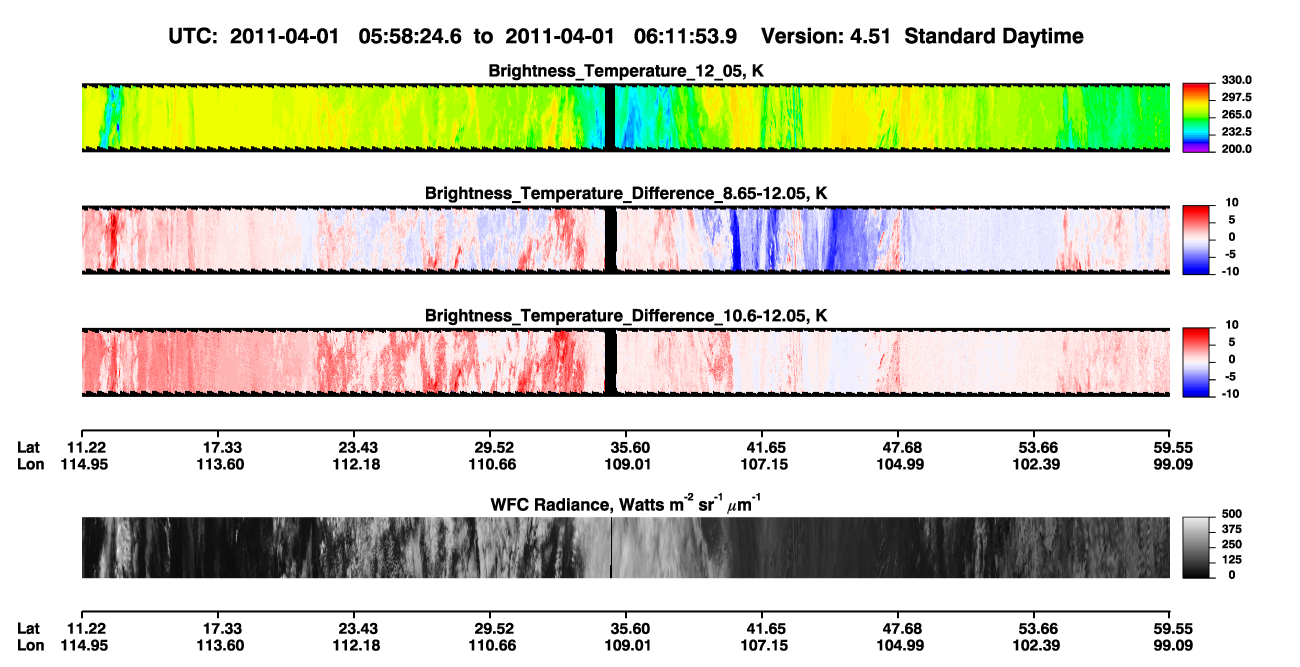Click the 265.0 colorbar label

pos(1237,115)
